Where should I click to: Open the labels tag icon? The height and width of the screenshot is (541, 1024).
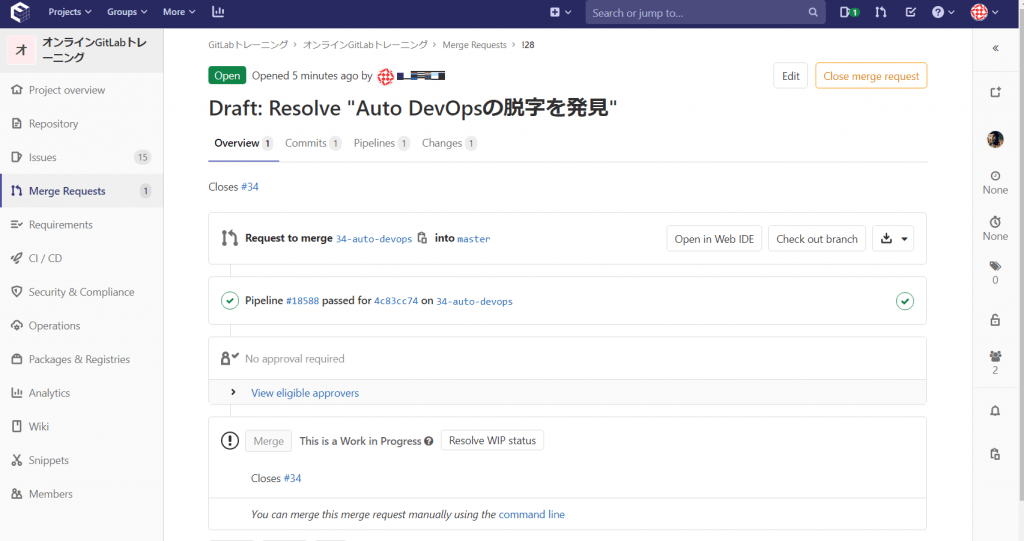[995, 266]
